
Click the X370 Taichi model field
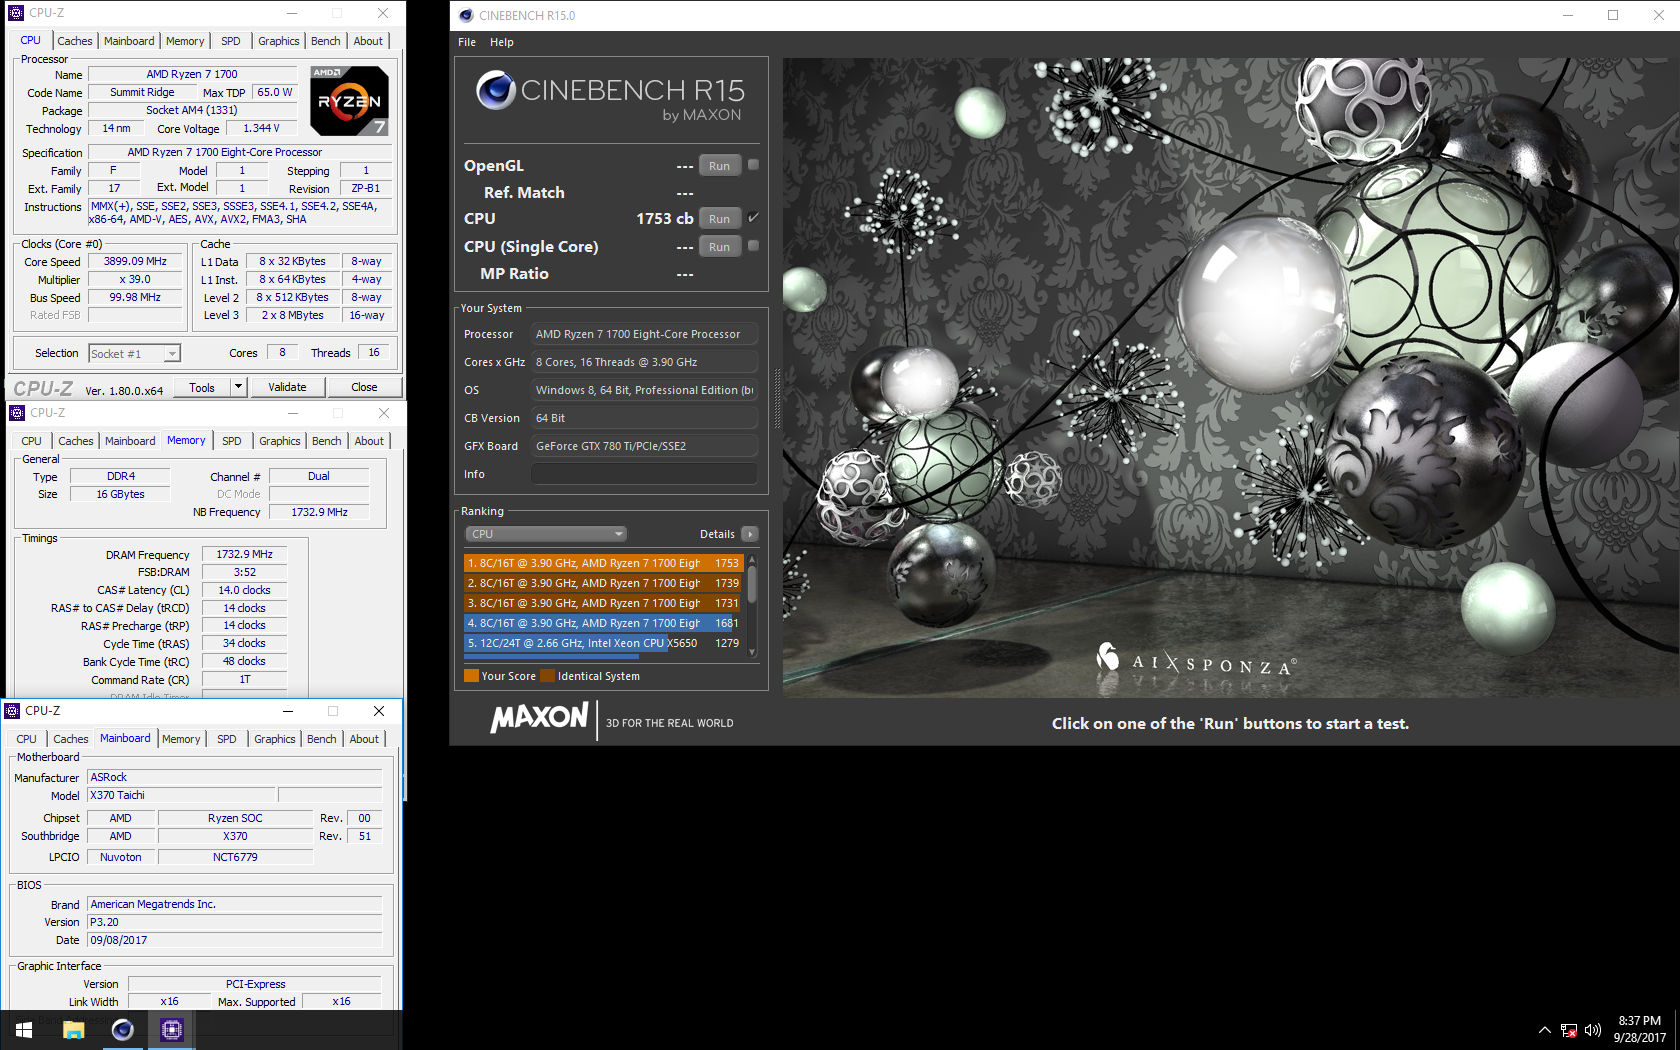[182, 795]
